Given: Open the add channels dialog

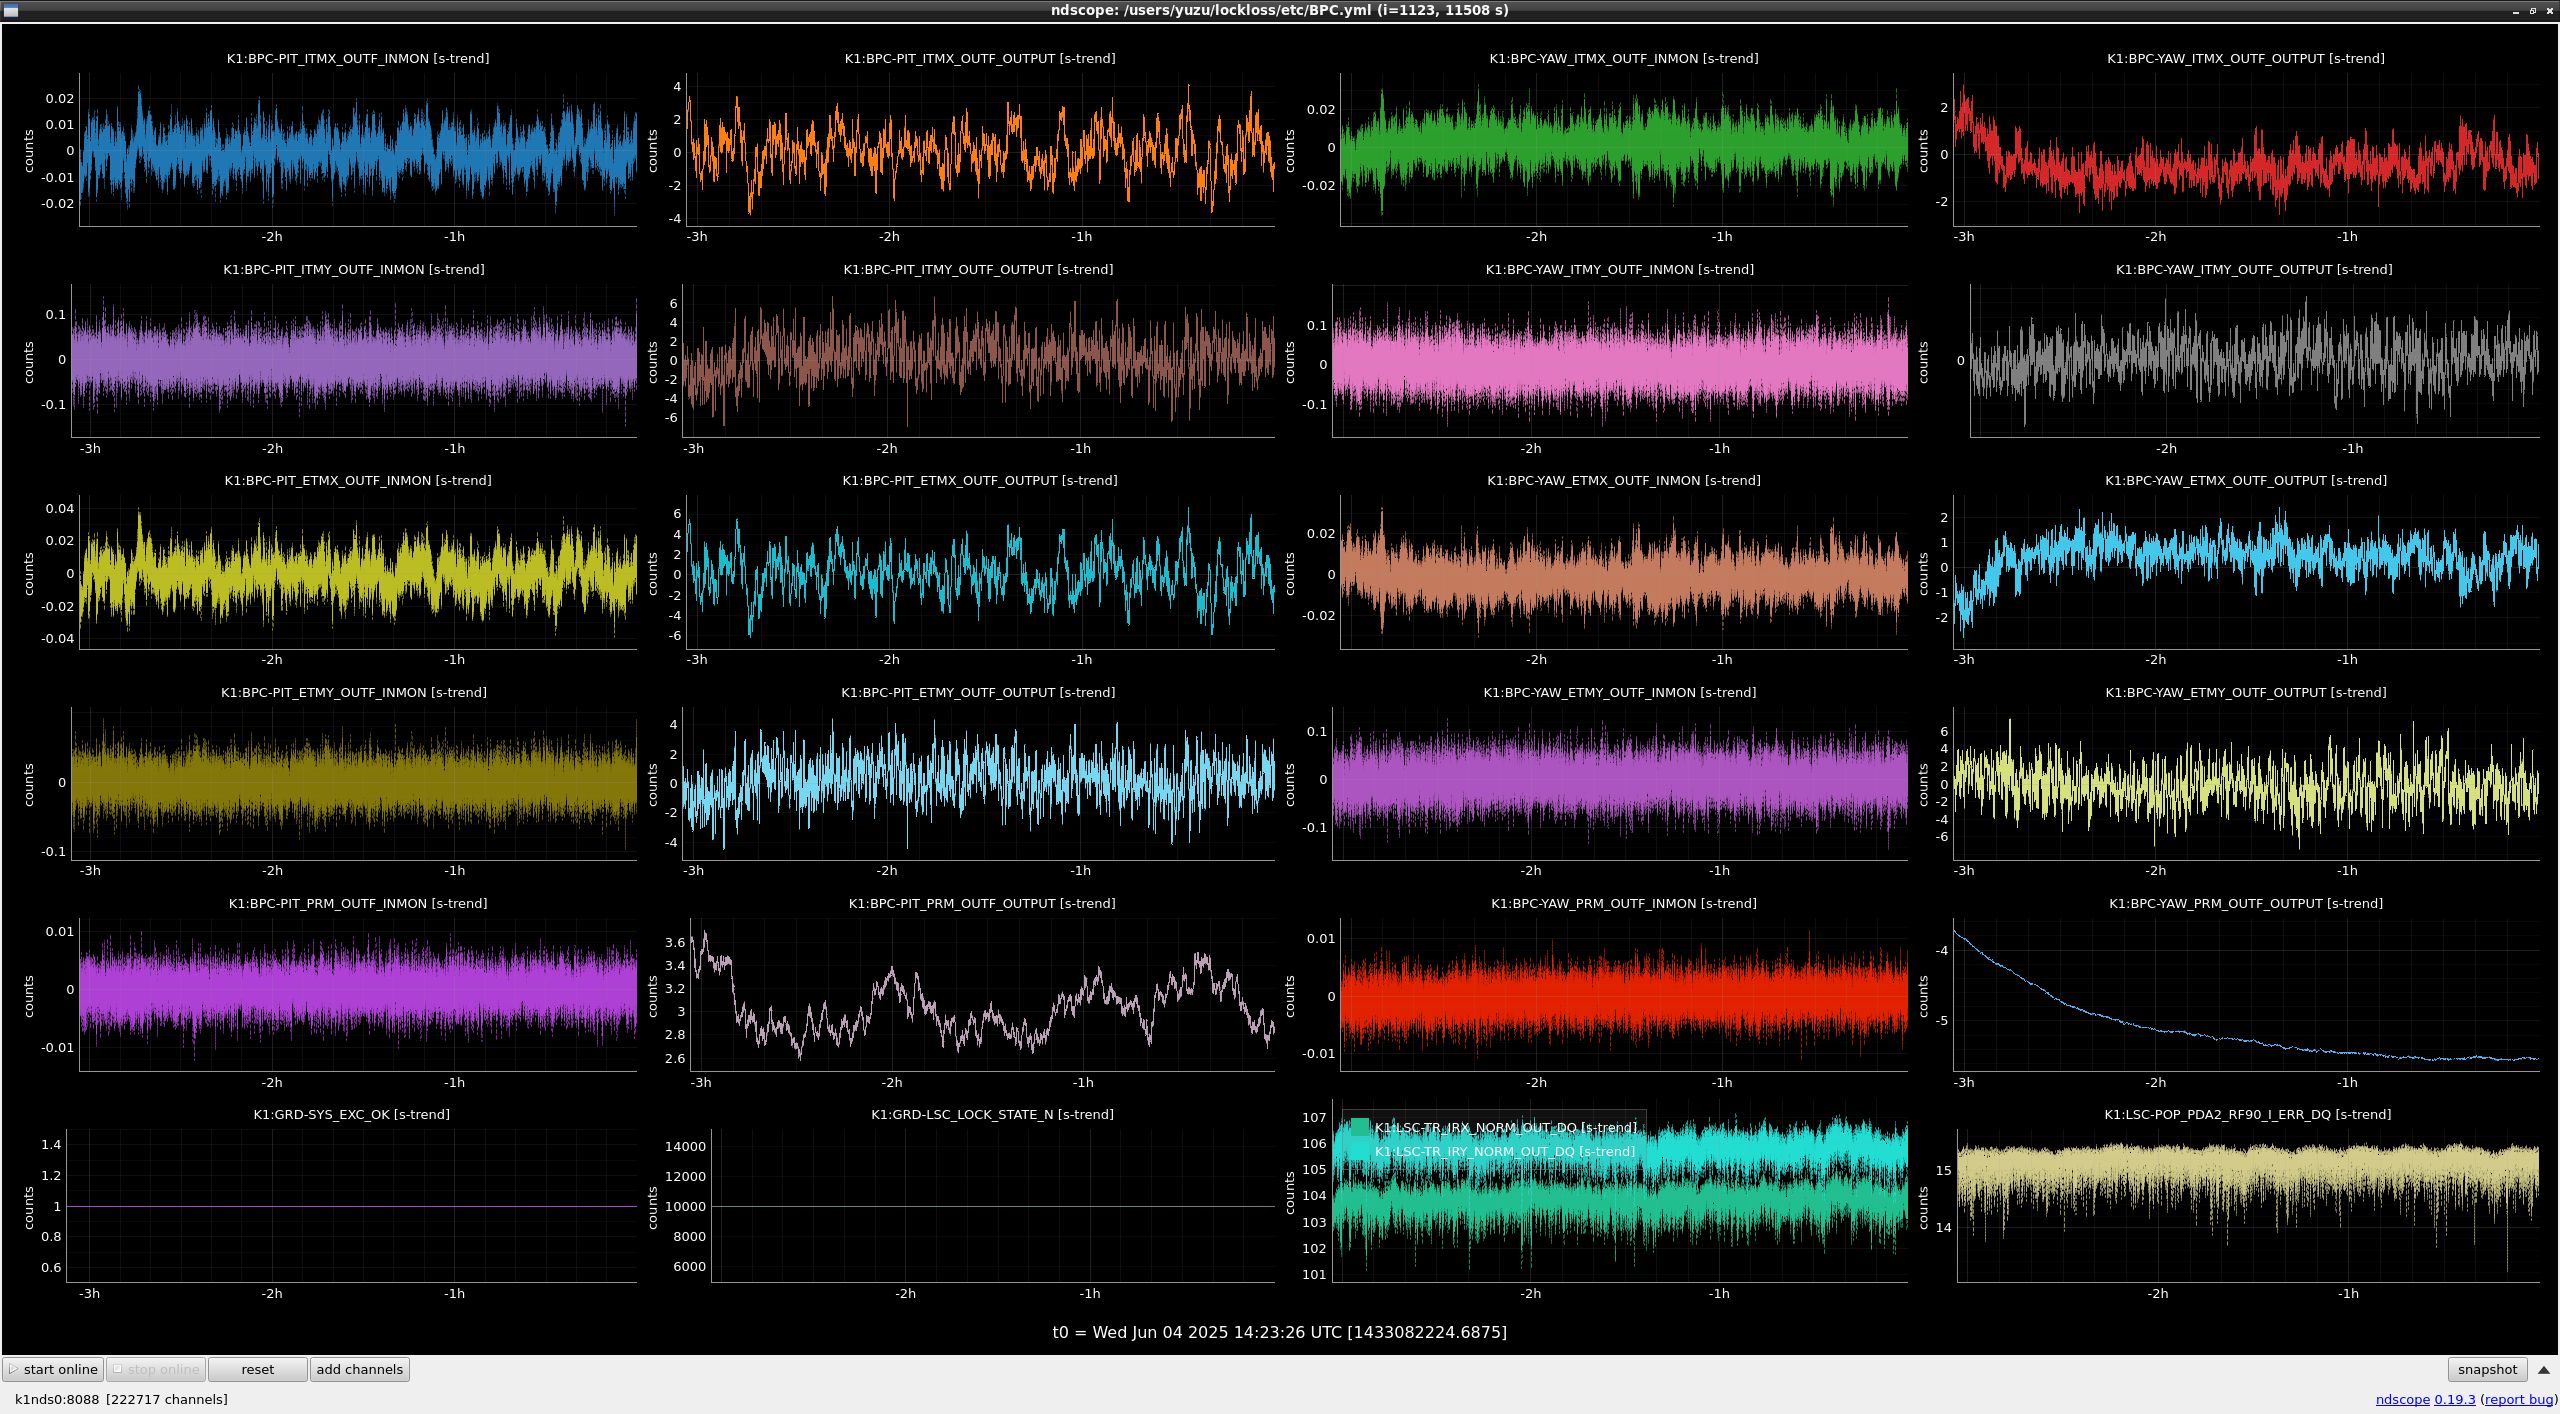Looking at the screenshot, I should [359, 1369].
